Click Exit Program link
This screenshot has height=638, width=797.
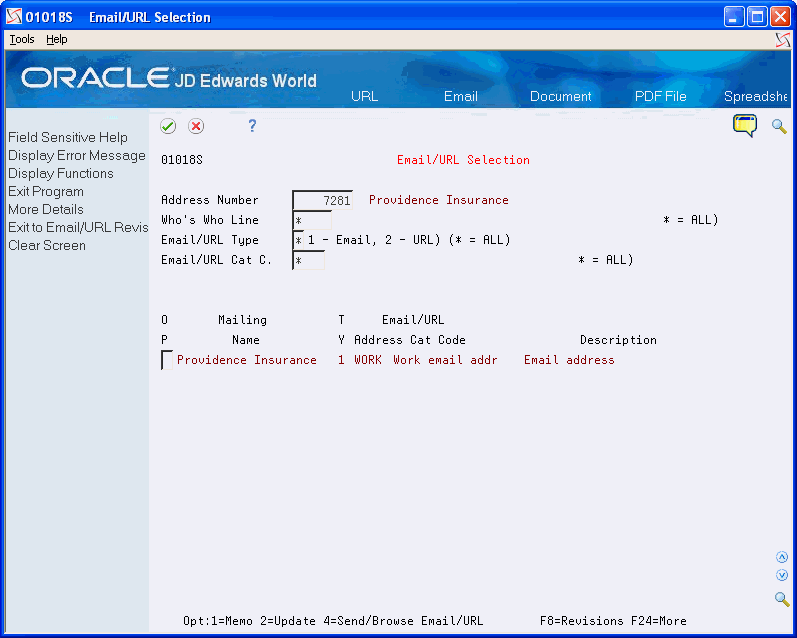tap(46, 191)
